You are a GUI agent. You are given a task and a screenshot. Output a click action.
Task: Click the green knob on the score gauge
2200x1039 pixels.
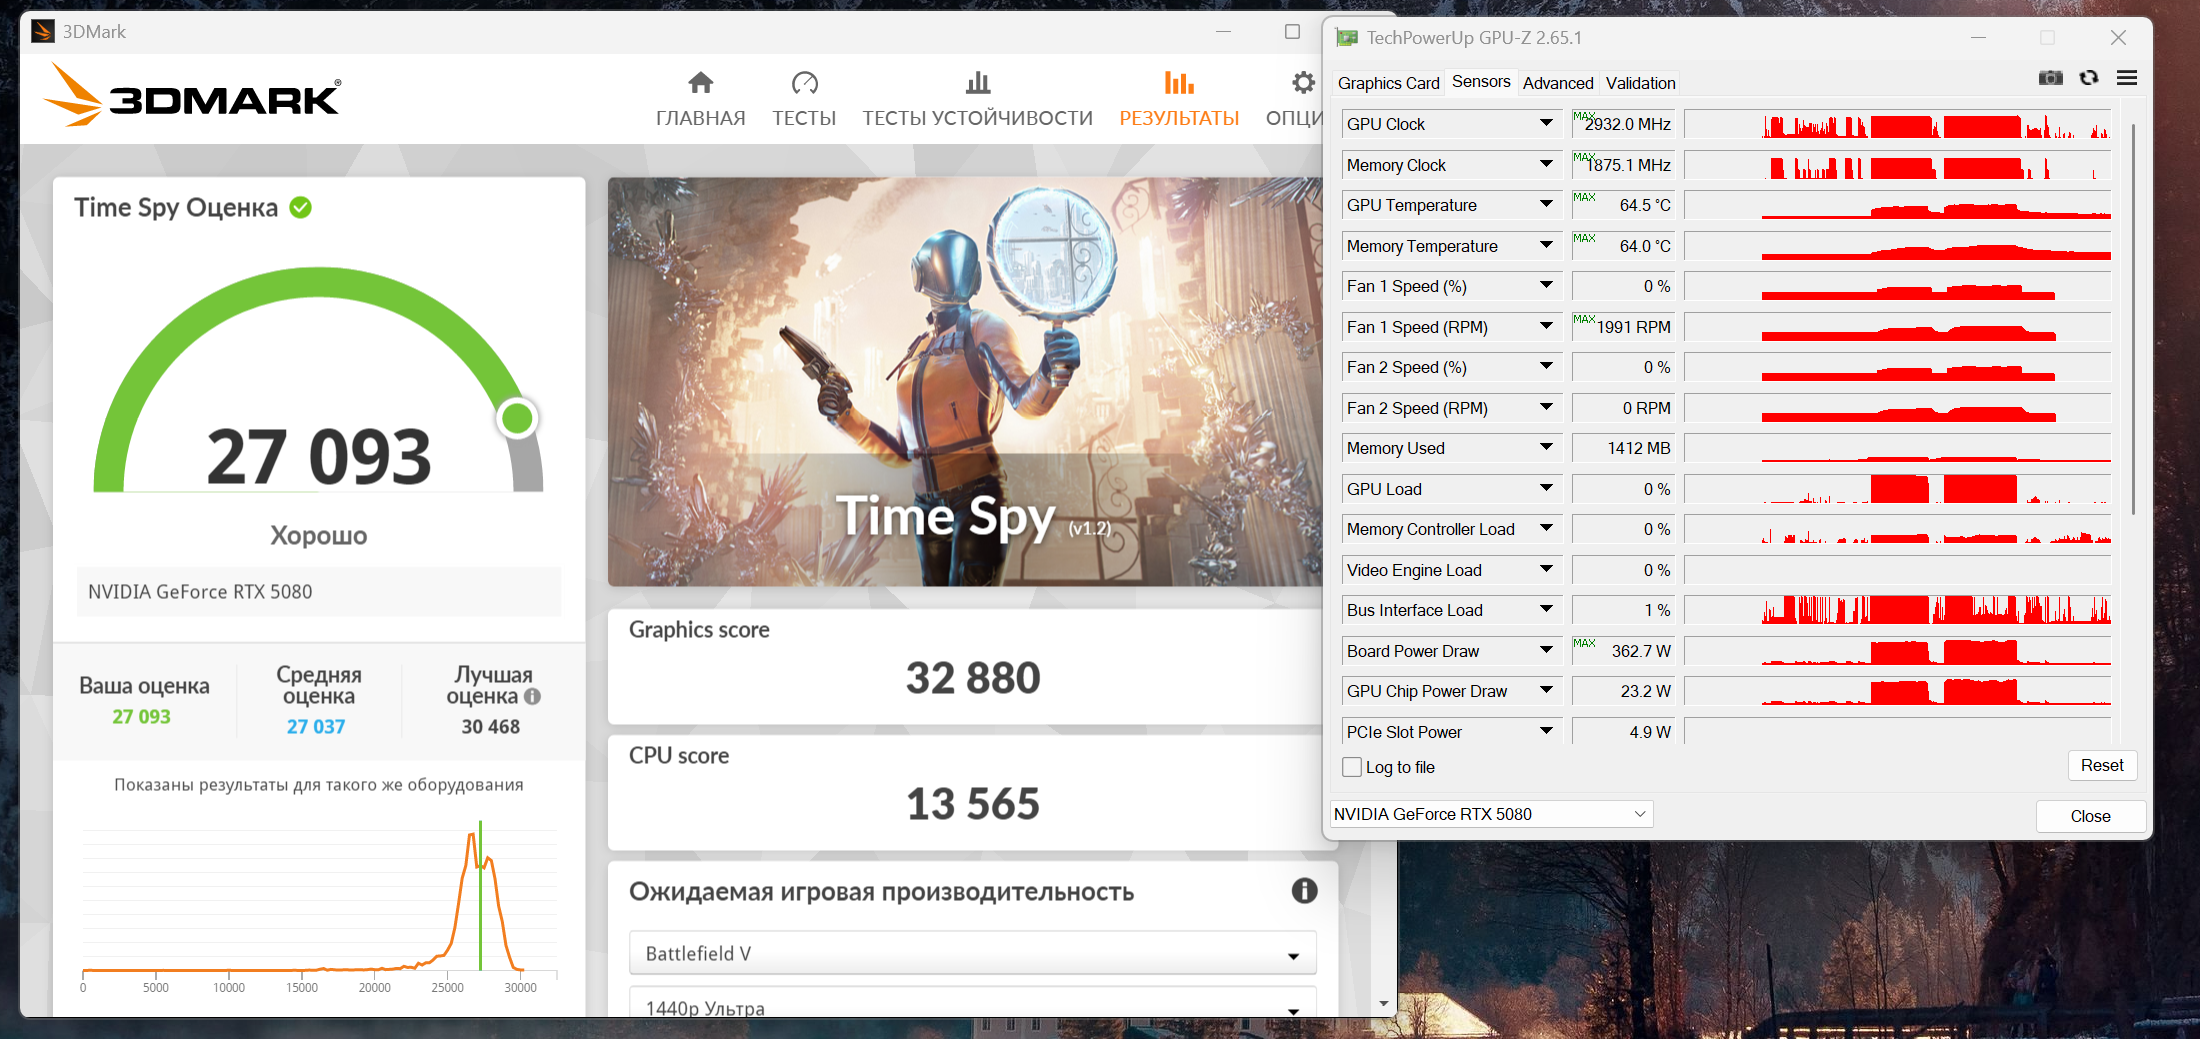(517, 418)
